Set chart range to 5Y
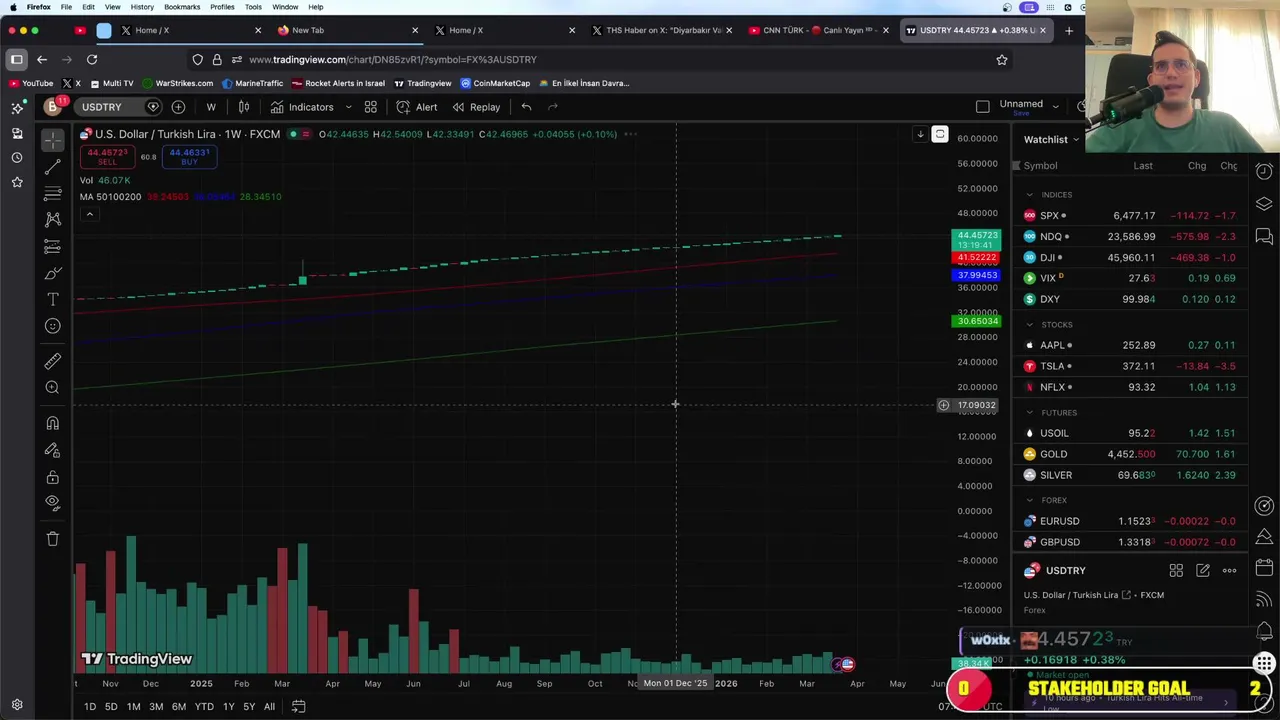1280x720 pixels. (x=249, y=707)
